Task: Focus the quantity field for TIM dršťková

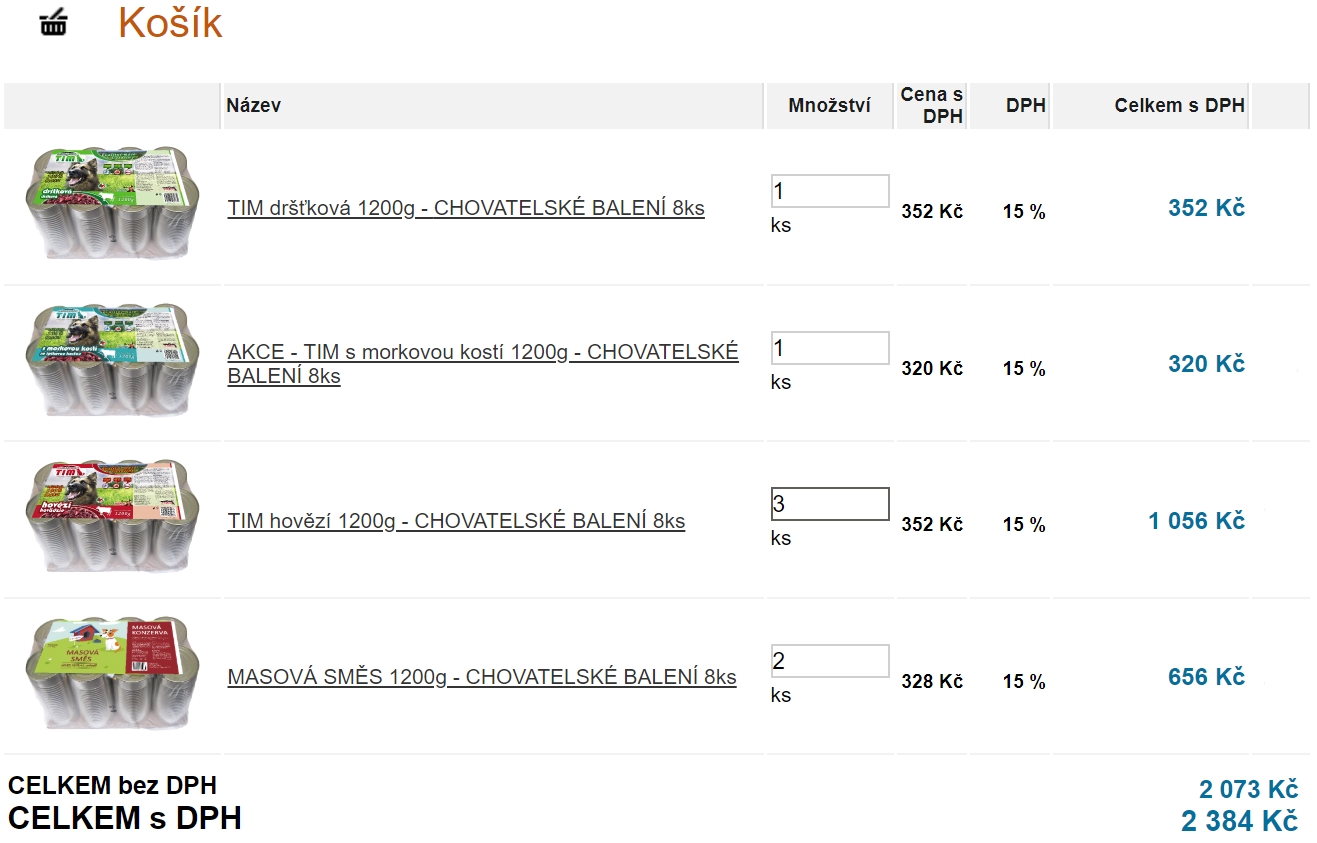Action: 830,191
